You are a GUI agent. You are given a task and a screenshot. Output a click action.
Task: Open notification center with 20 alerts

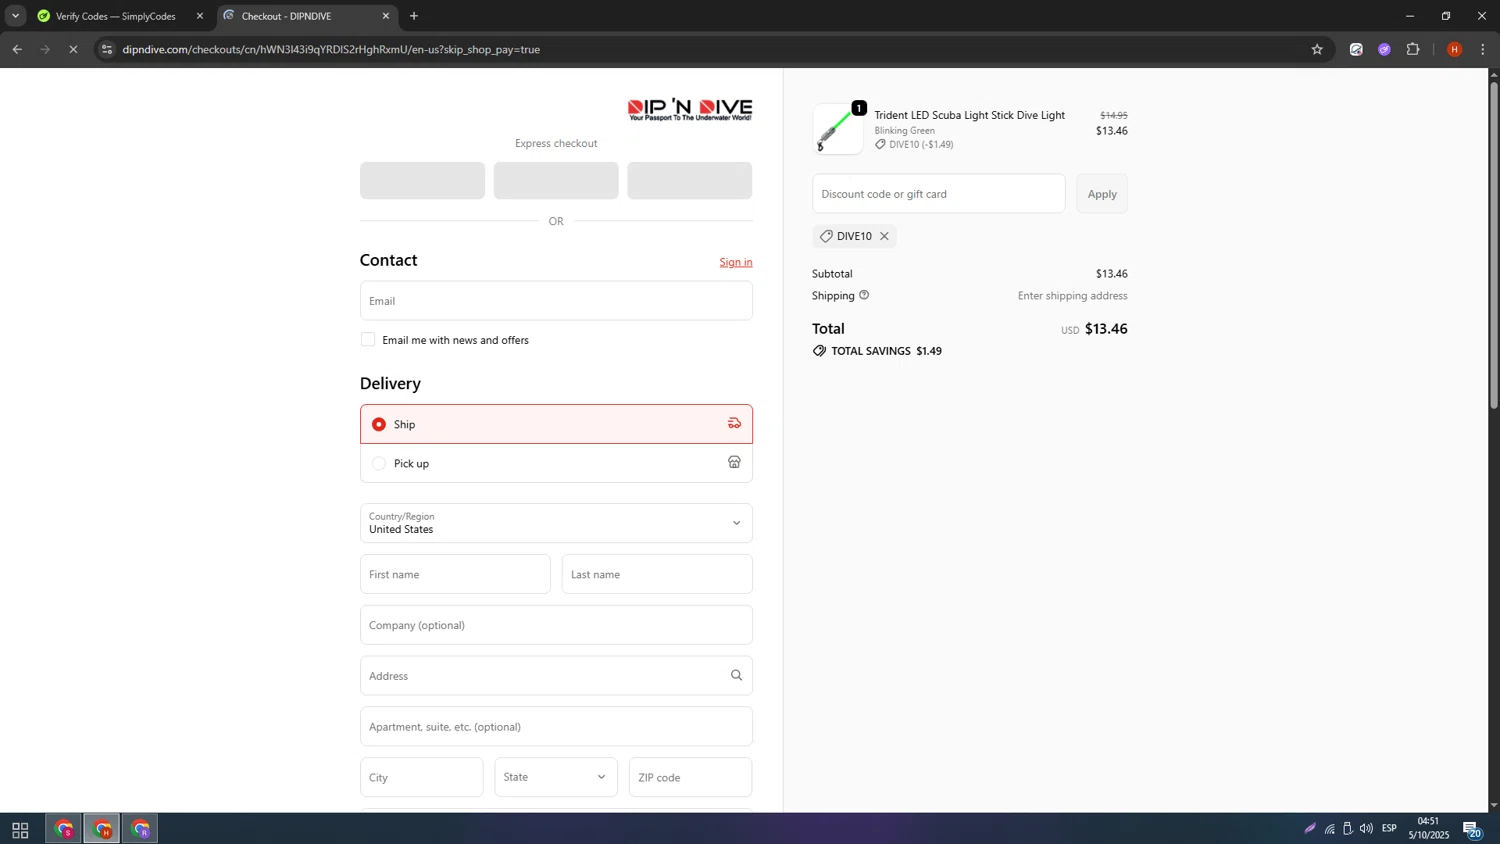click(x=1472, y=829)
